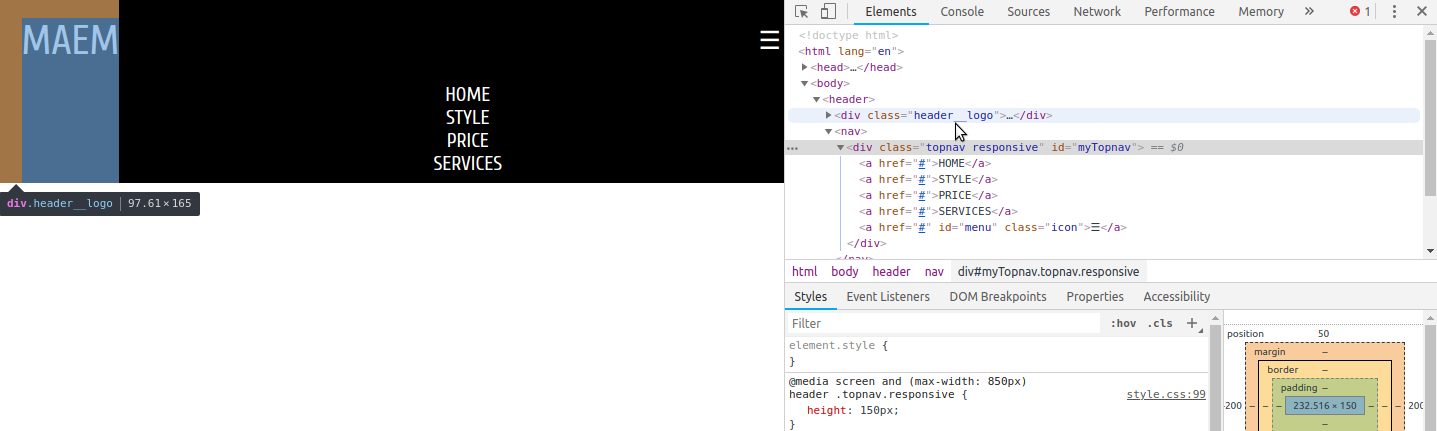Close the DevTools panel
1437x431 pixels.
1421,12
